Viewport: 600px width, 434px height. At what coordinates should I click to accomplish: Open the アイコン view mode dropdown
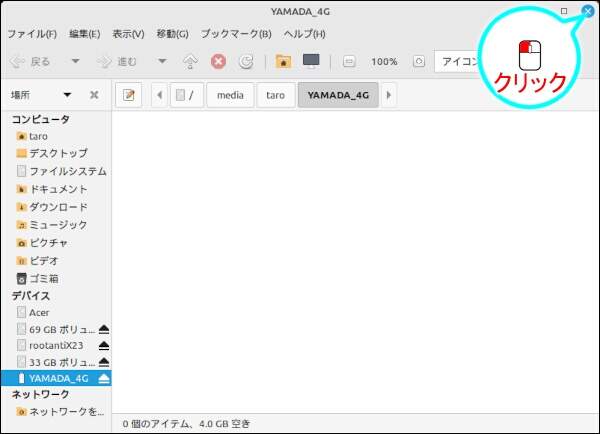459,62
